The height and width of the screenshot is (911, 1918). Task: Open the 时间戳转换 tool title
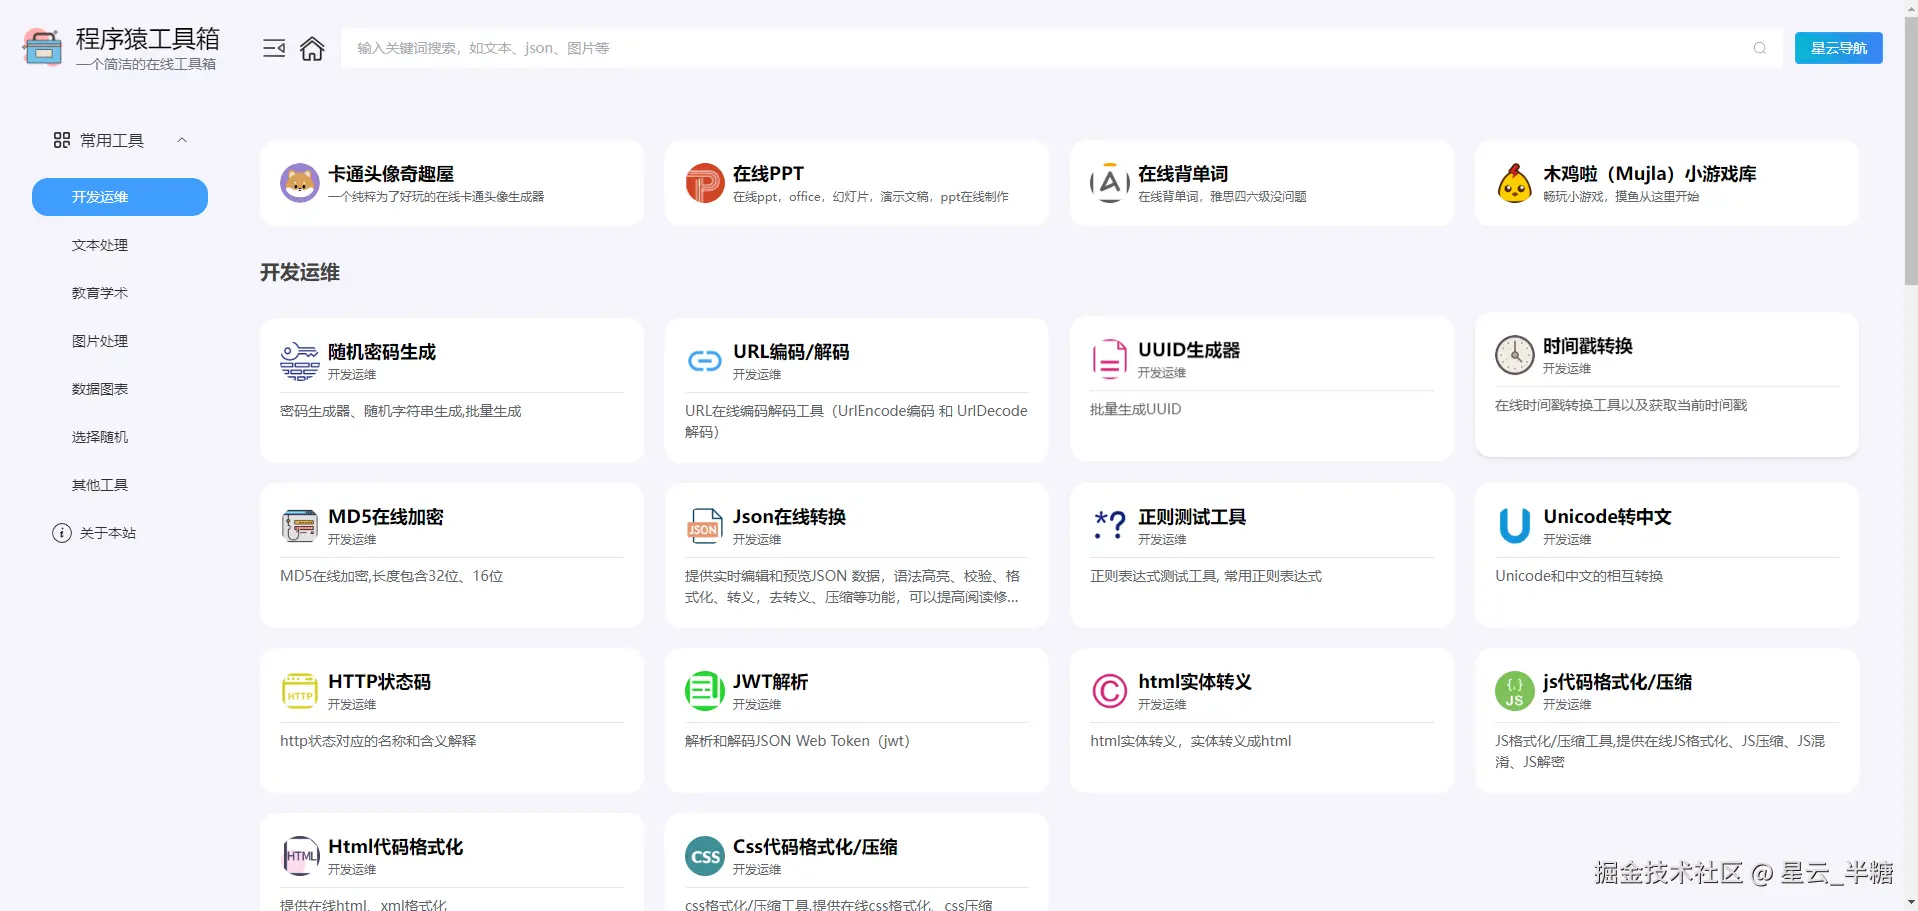pyautogui.click(x=1588, y=346)
